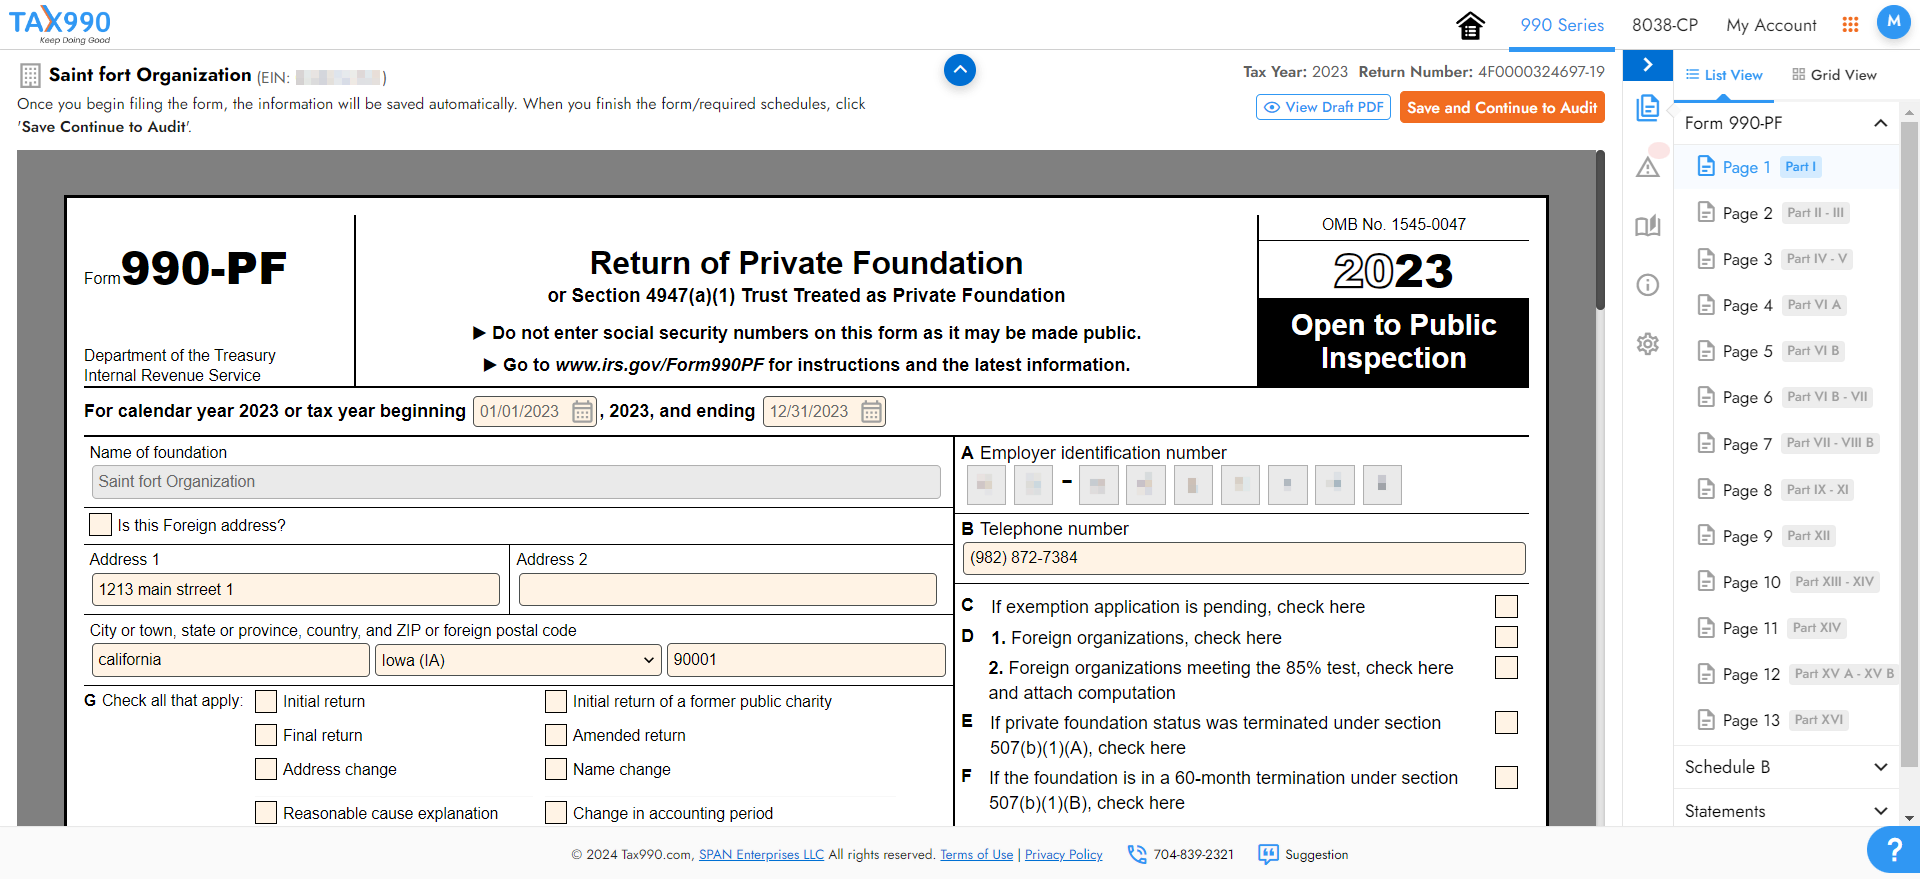Switch to Grid View
Viewport: 1920px width, 879px height.
(1834, 75)
